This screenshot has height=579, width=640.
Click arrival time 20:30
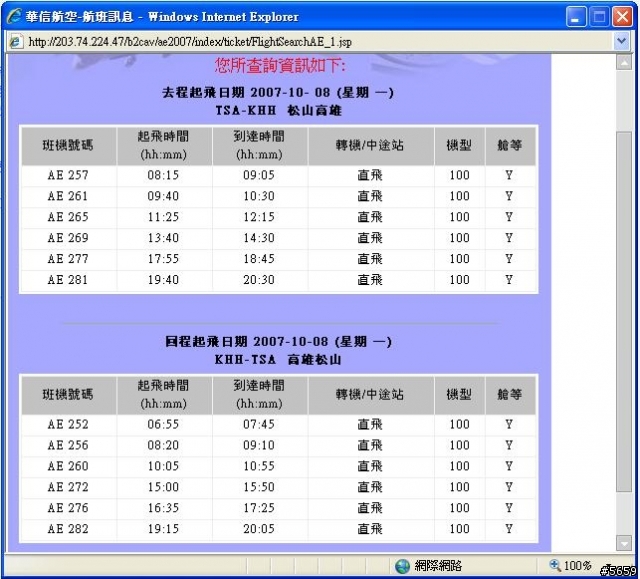tap(259, 280)
